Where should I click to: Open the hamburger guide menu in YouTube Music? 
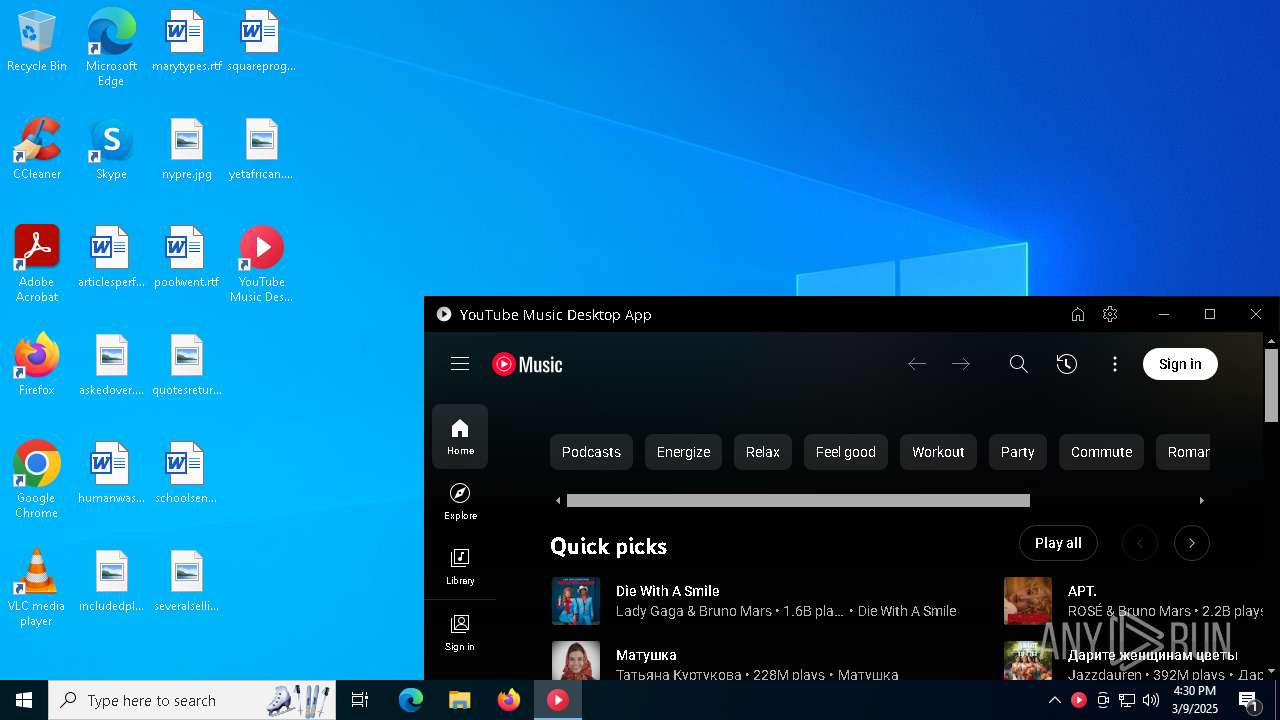(460, 364)
